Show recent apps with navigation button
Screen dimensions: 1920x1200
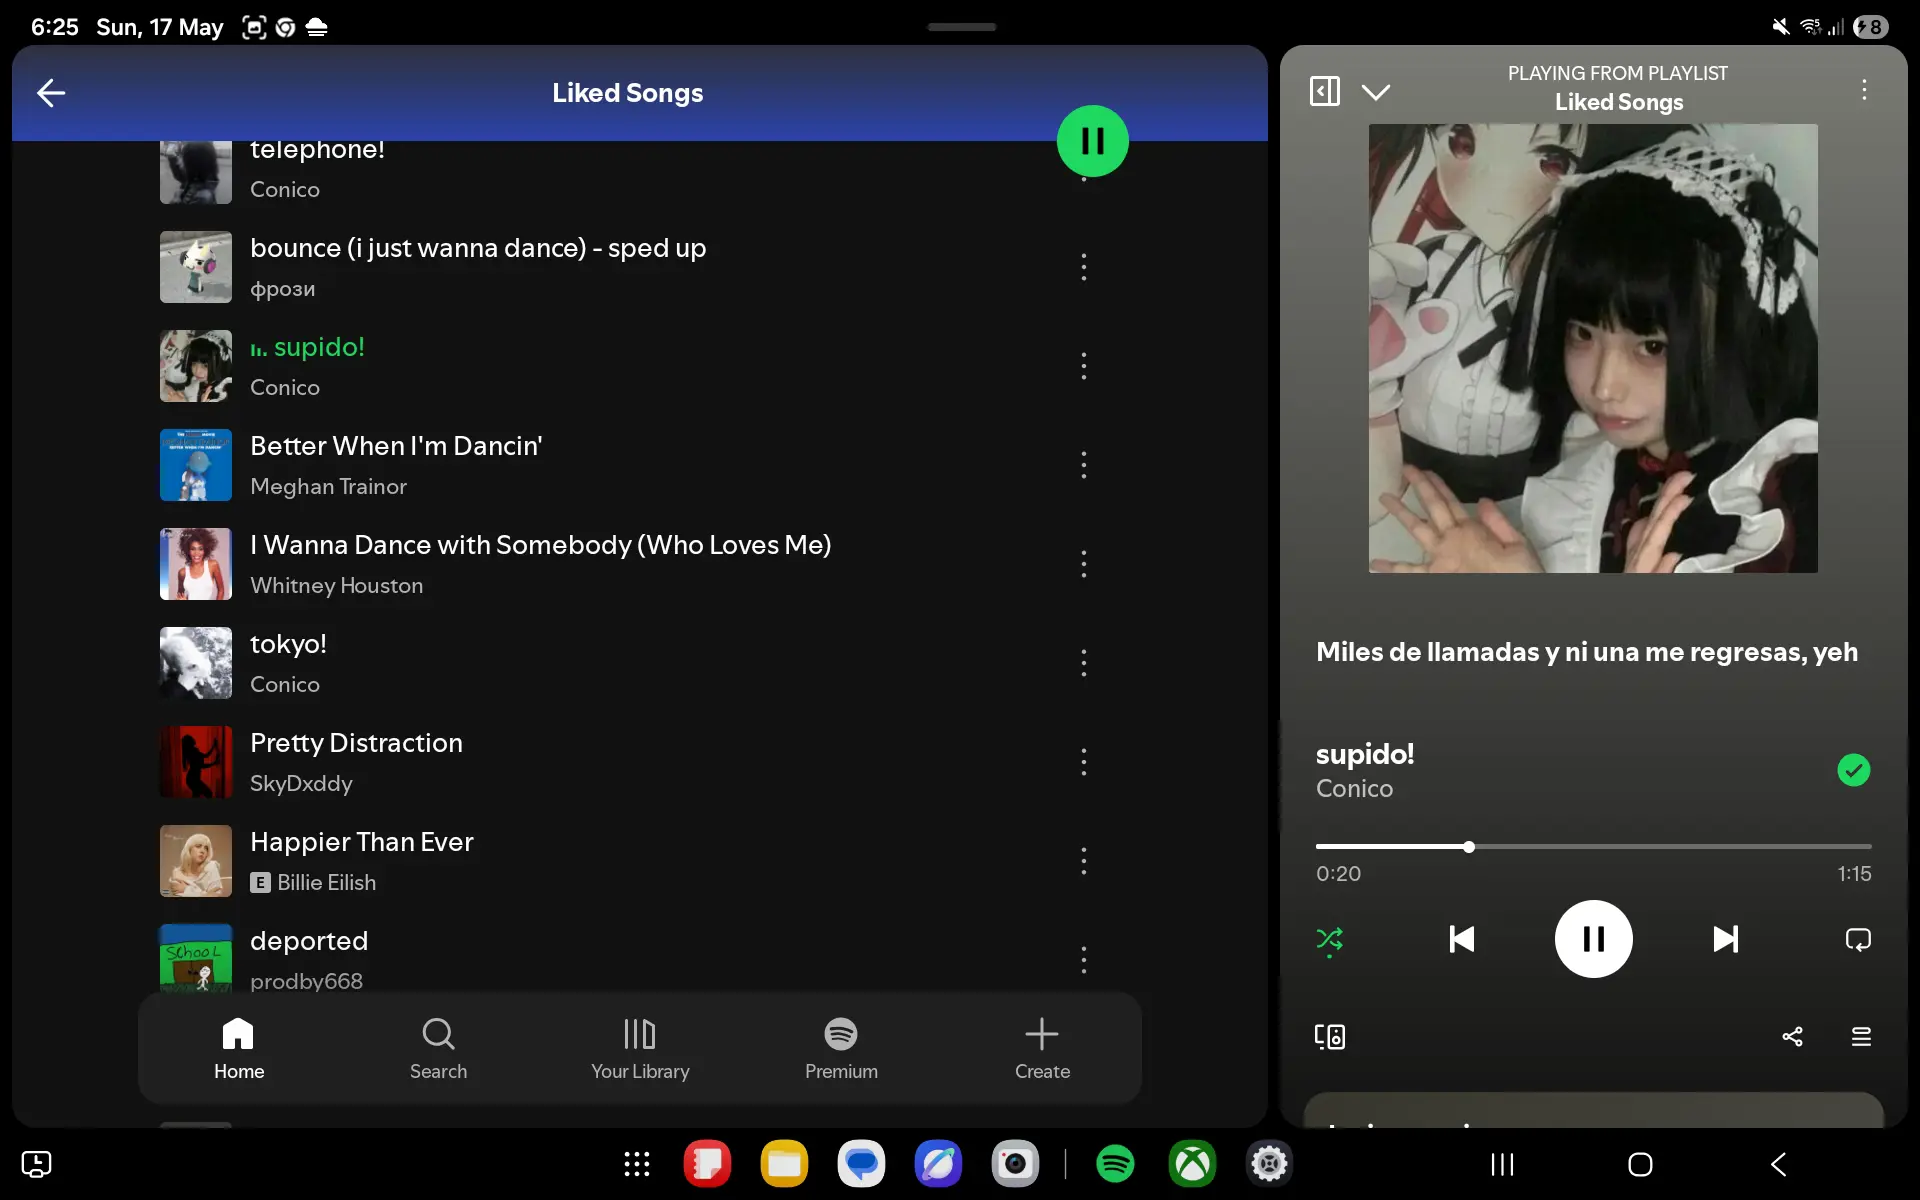click(x=1502, y=1164)
